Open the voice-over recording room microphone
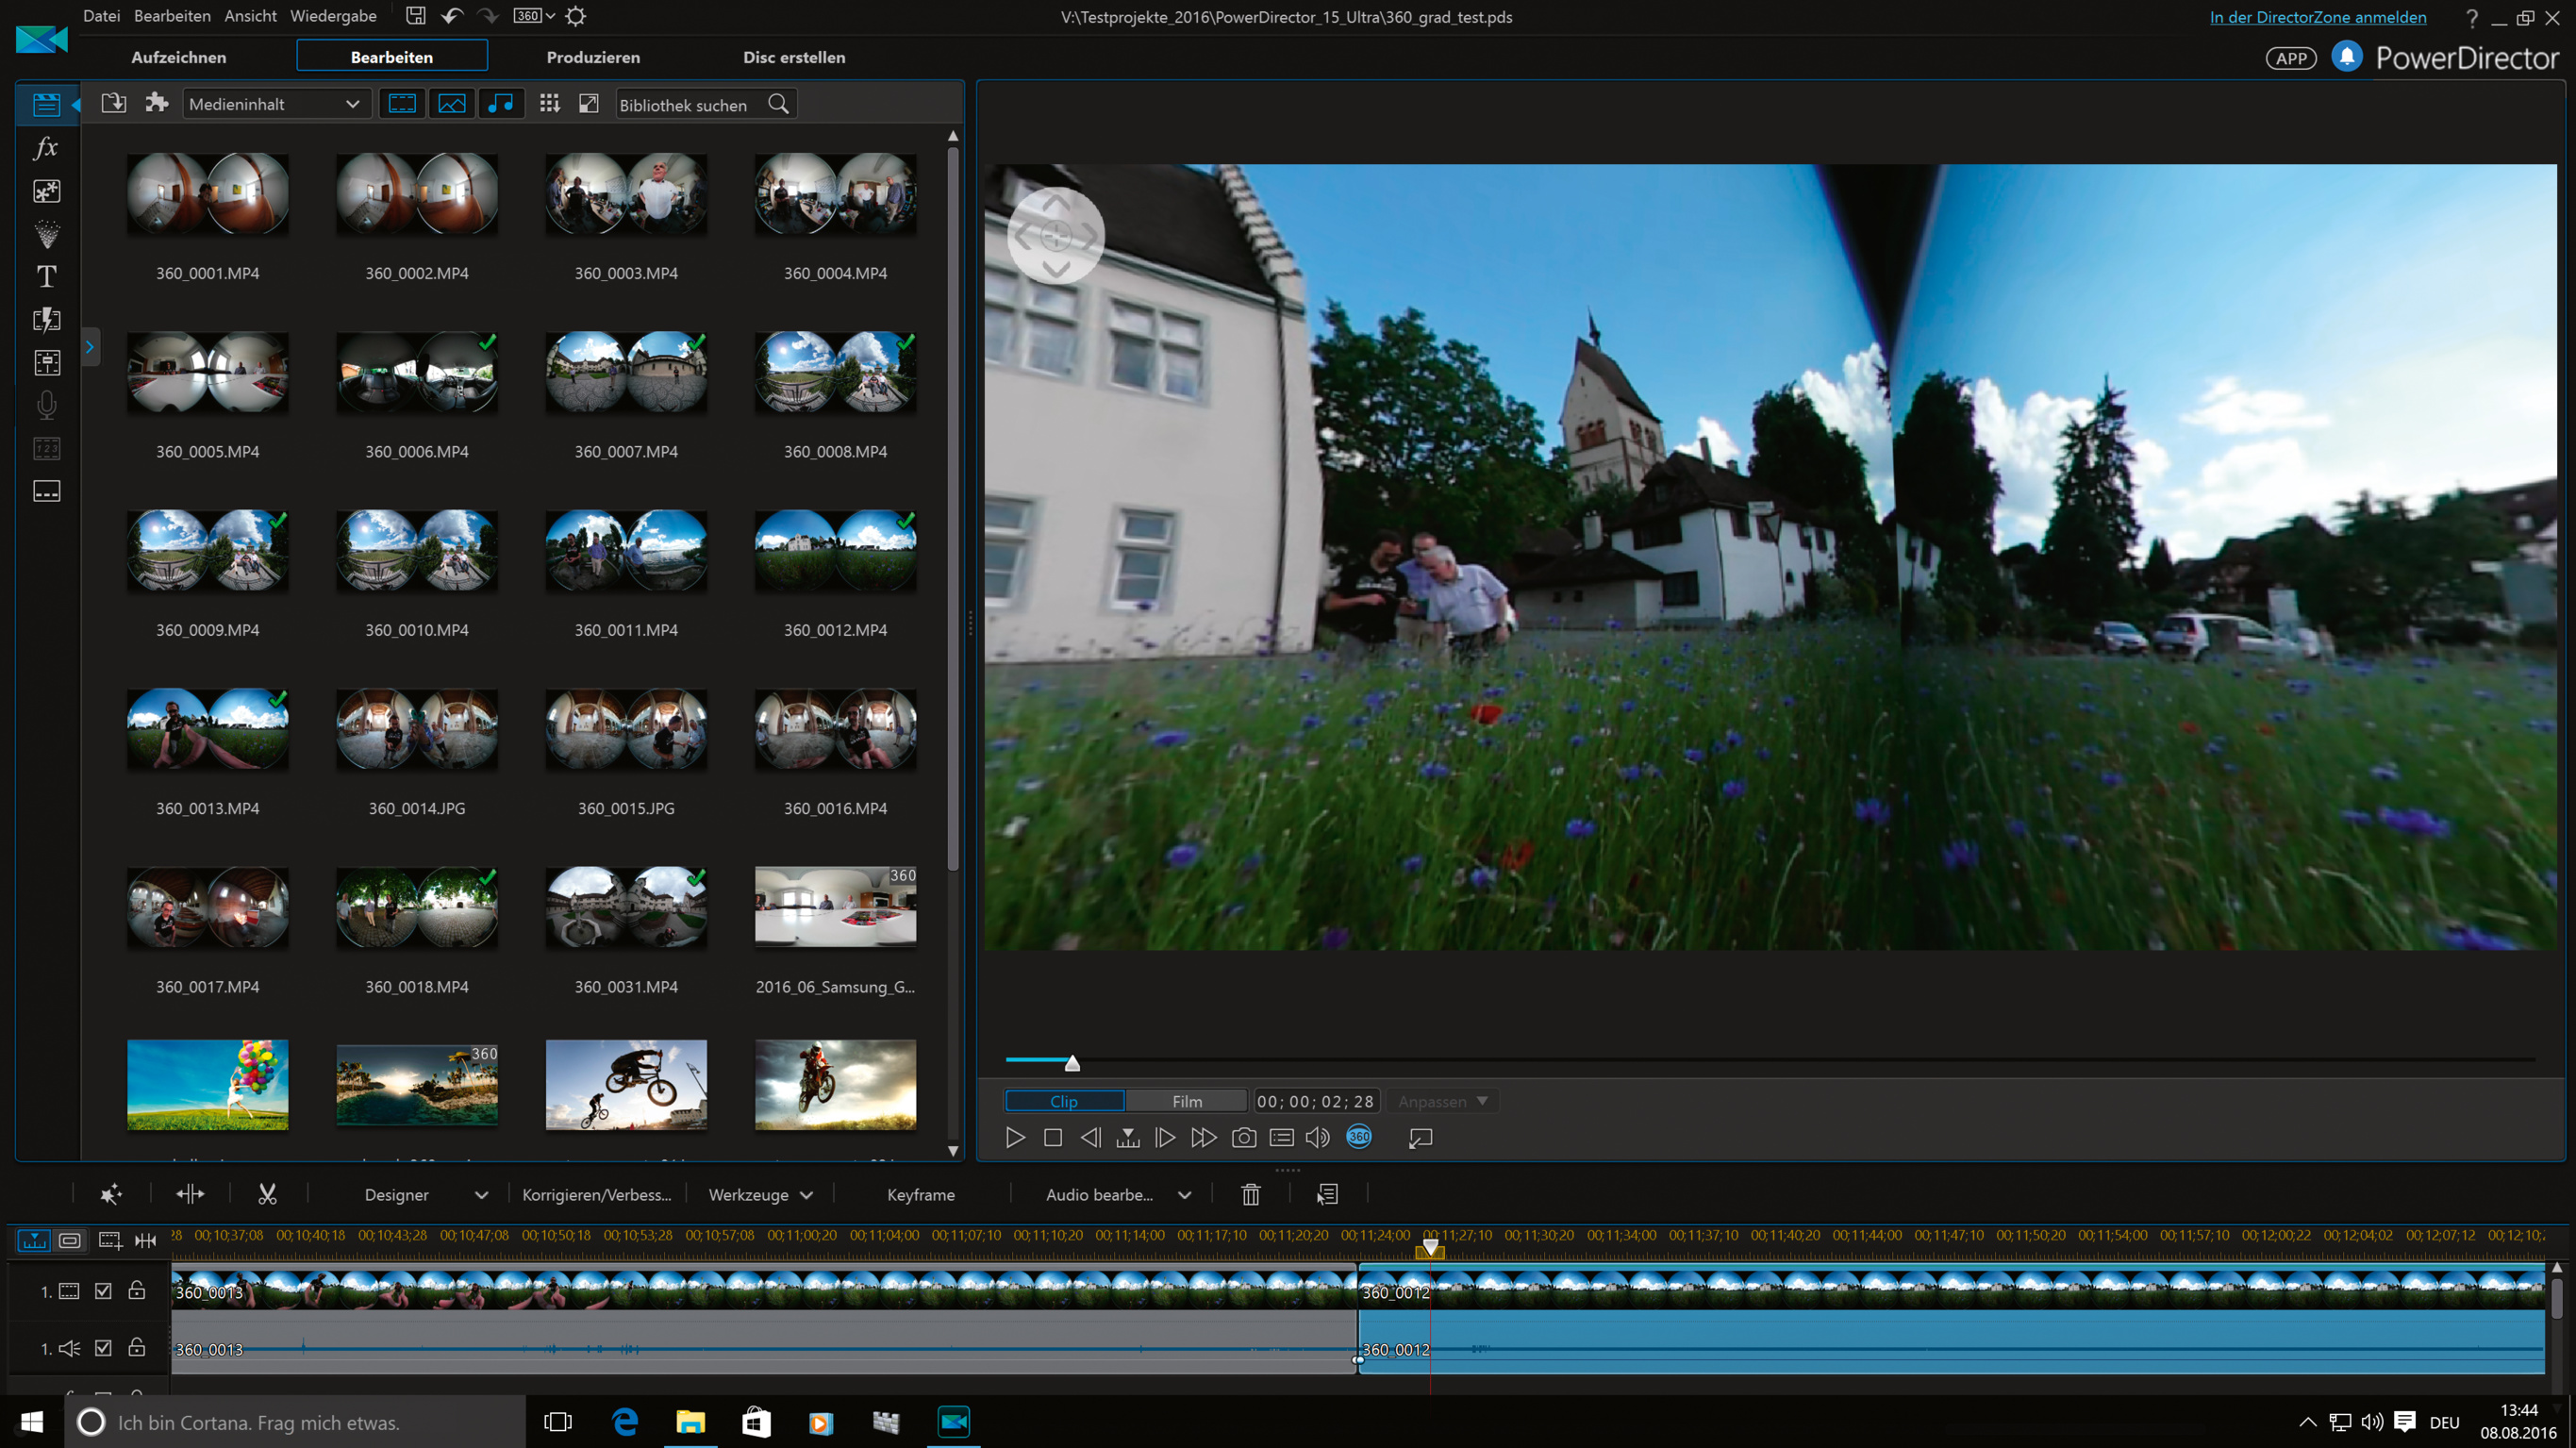The width and height of the screenshot is (2576, 1448). tap(46, 405)
